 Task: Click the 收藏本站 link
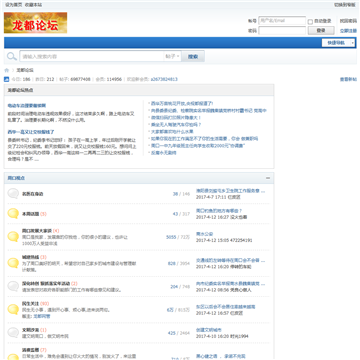pyautogui.click(x=33, y=5)
